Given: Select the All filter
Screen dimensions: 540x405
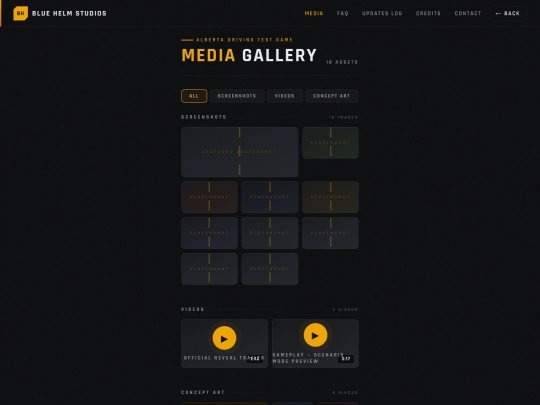Looking at the screenshot, I should pos(194,96).
